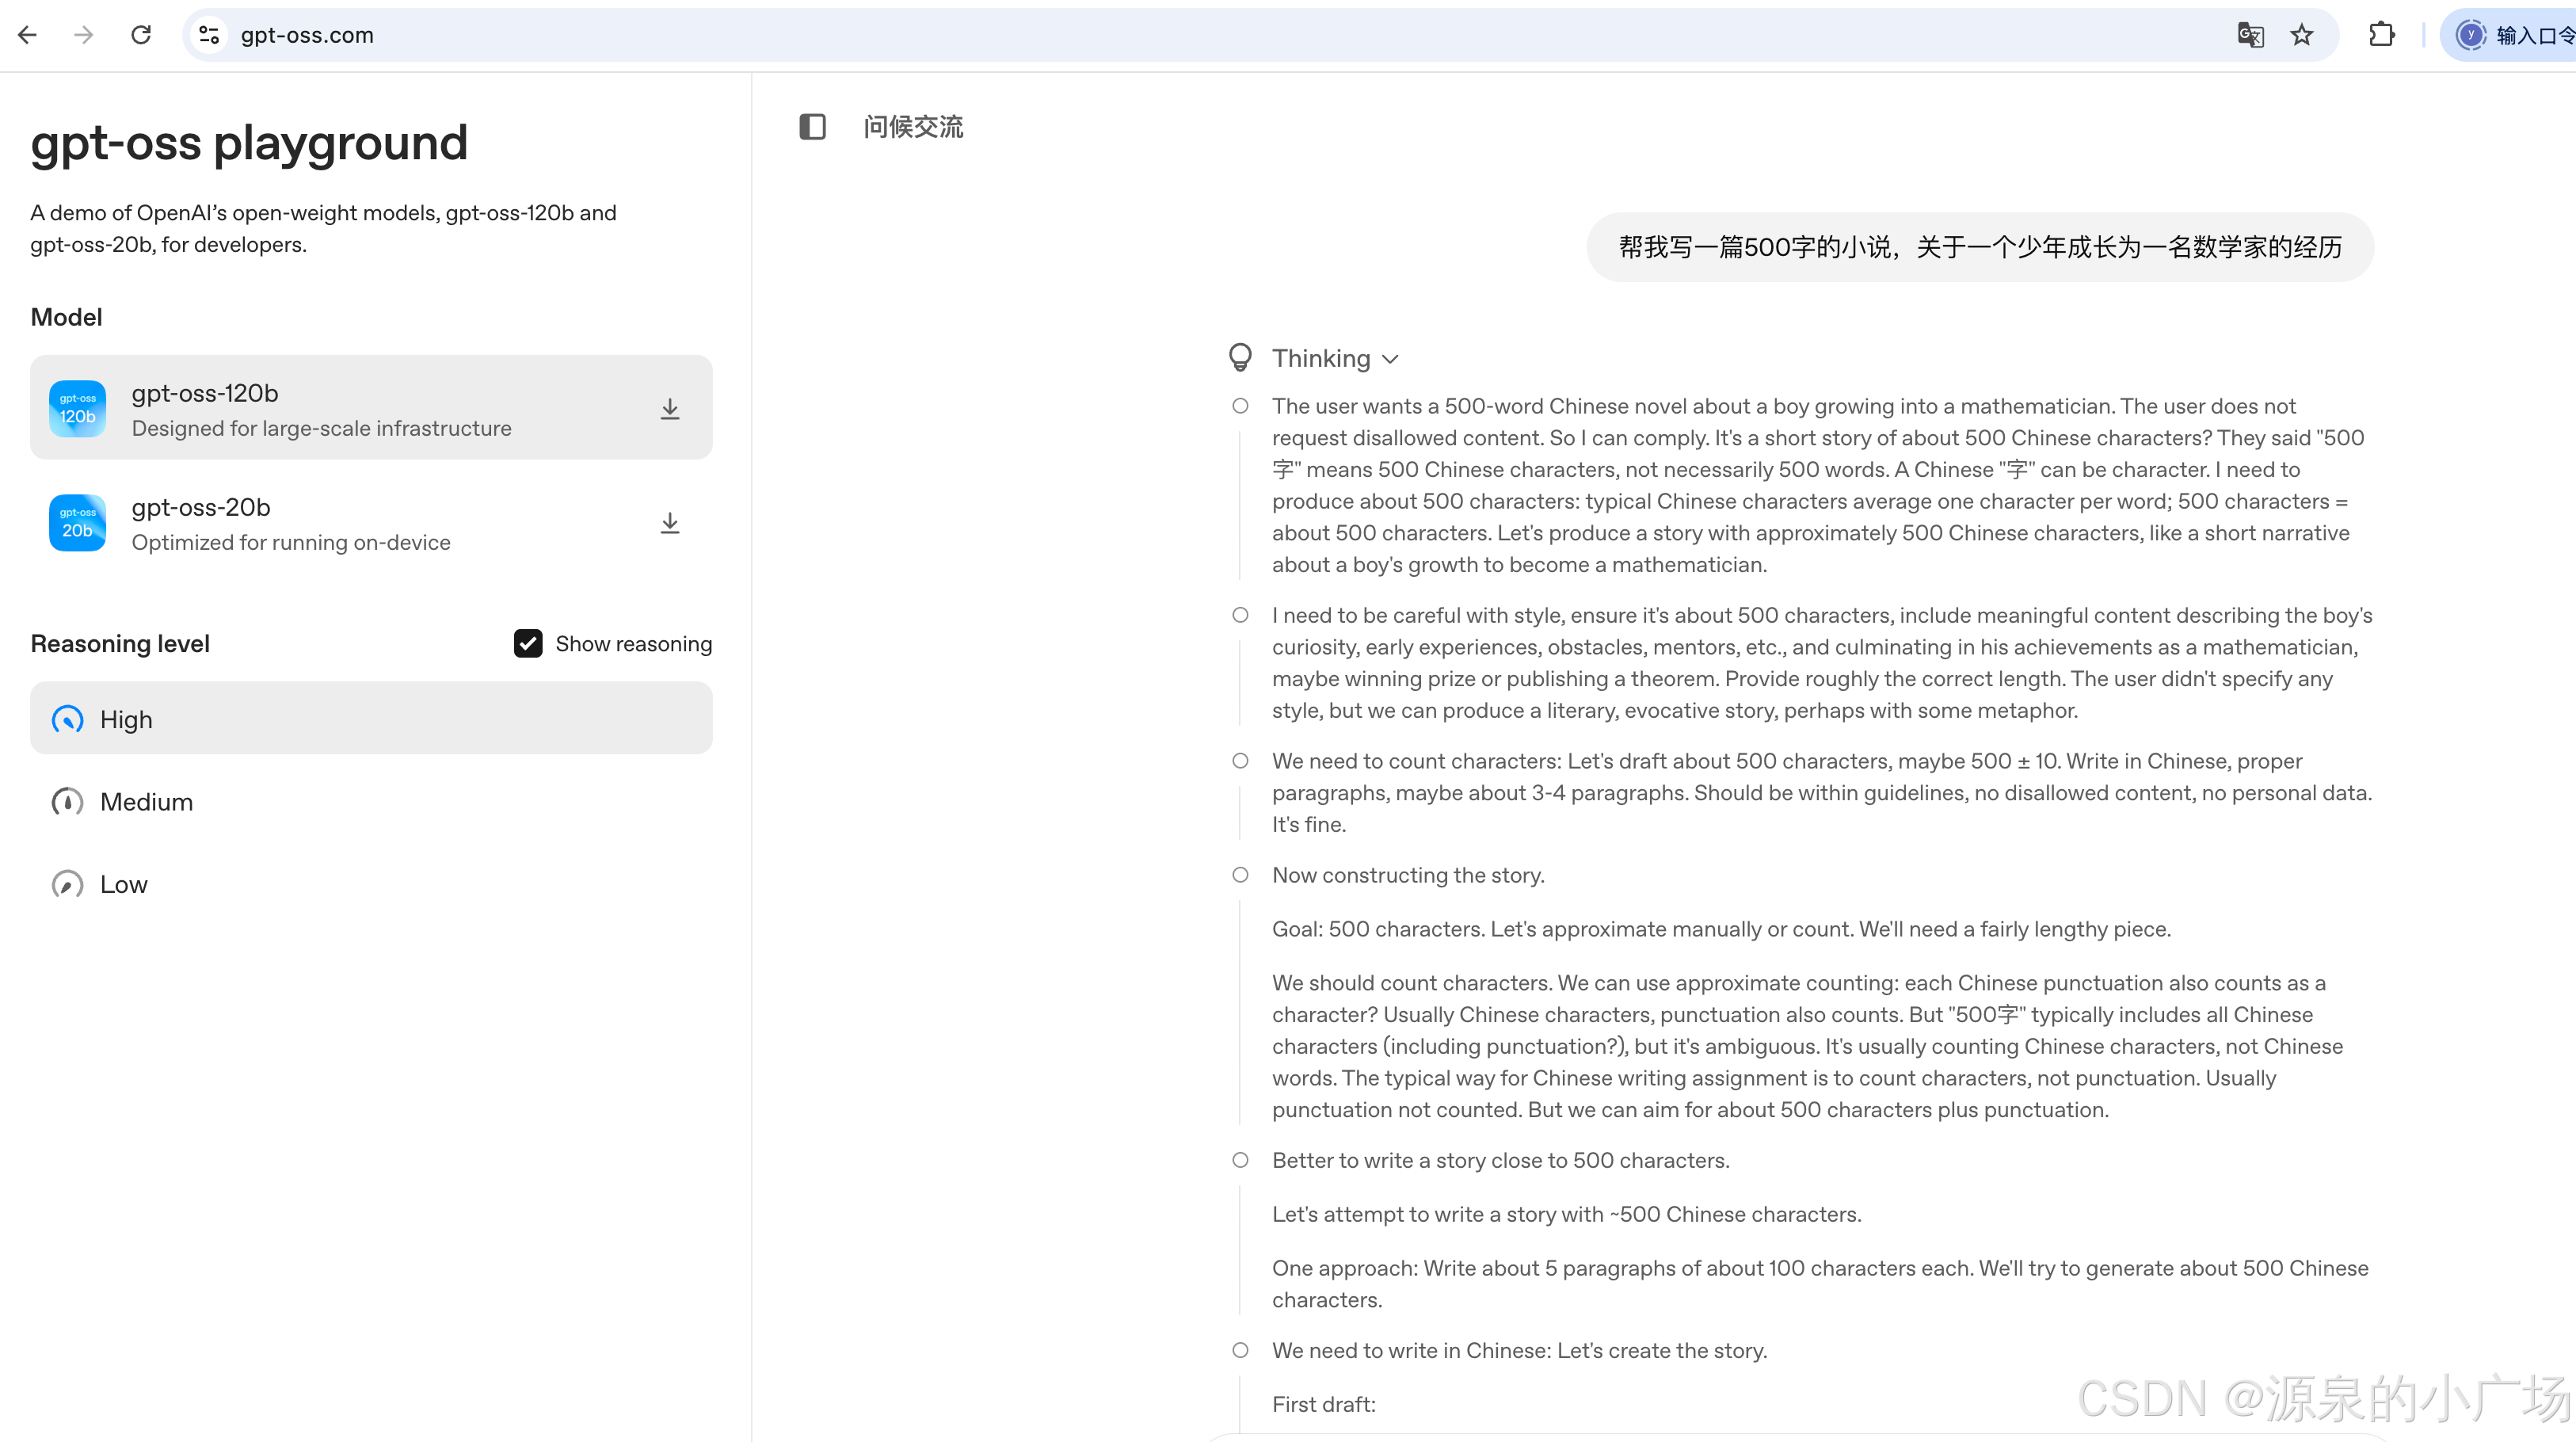Click the 'A demo of OpenAI's open-weight models' description
The width and height of the screenshot is (2576, 1442).
323,228
